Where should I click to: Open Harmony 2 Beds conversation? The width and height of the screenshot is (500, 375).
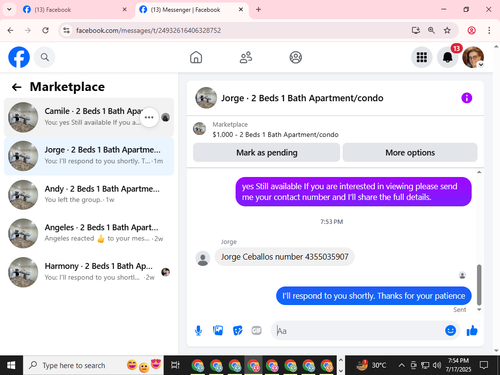point(89,272)
